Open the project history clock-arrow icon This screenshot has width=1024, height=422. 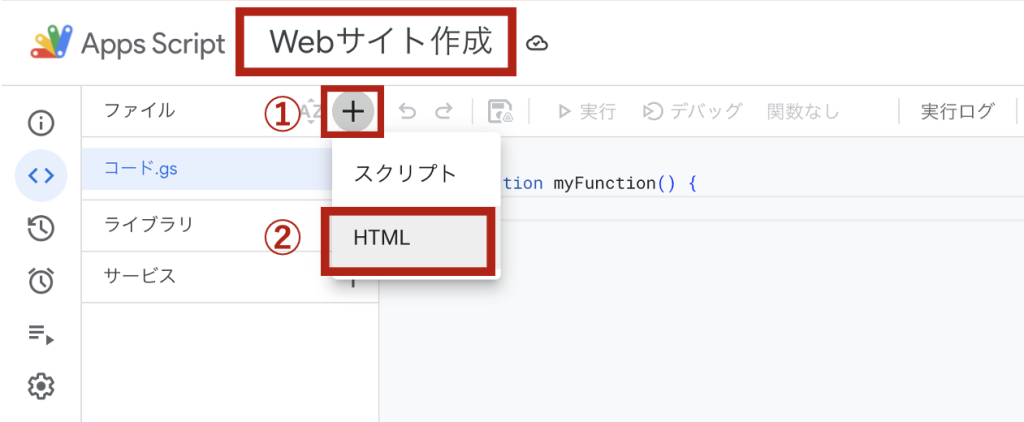[40, 229]
